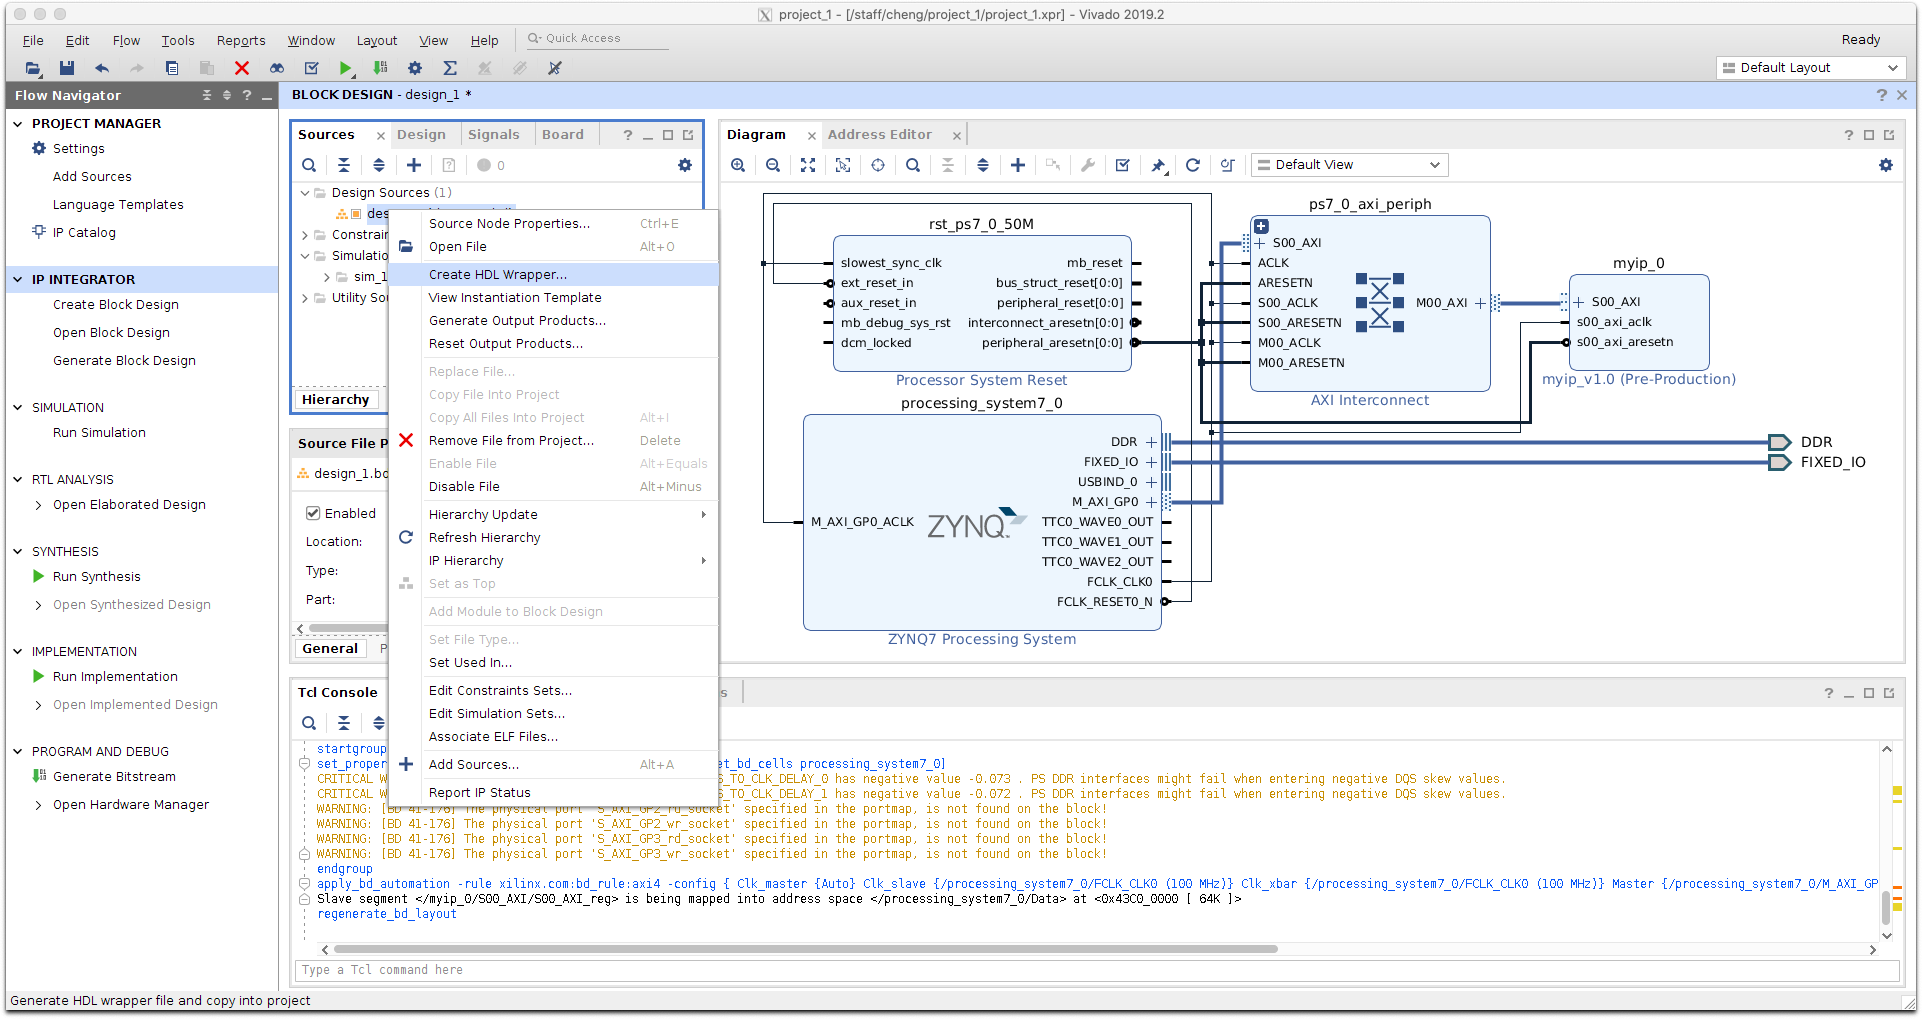Toggle the Enabled checkbox in Source File Properties
Viewport: 1922px width, 1019px height.
pos(313,513)
